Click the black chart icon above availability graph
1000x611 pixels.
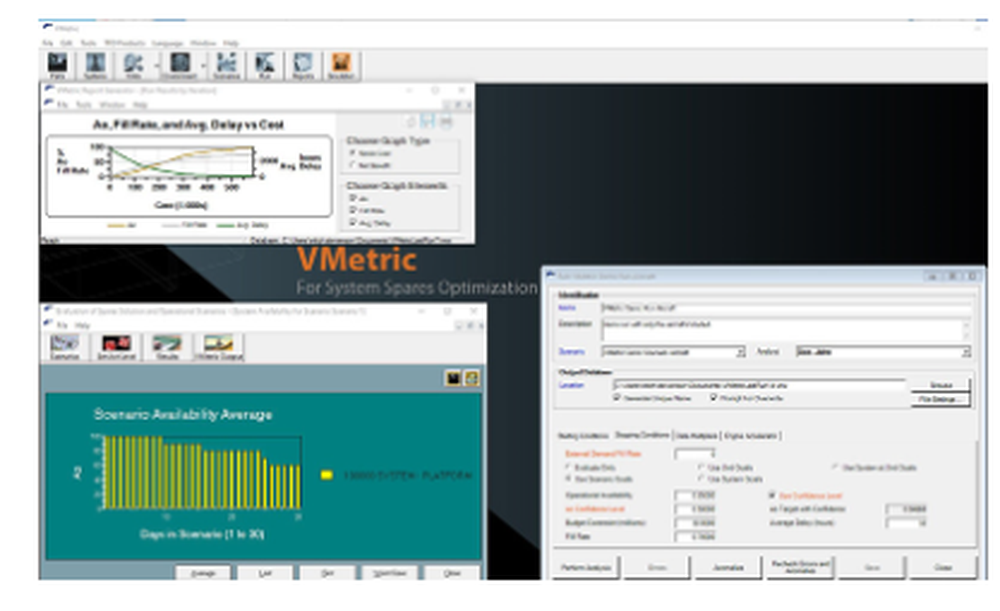tap(453, 378)
